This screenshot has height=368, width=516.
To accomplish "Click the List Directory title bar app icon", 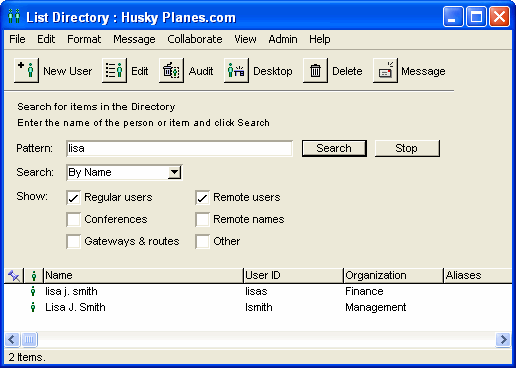I will (x=14, y=16).
